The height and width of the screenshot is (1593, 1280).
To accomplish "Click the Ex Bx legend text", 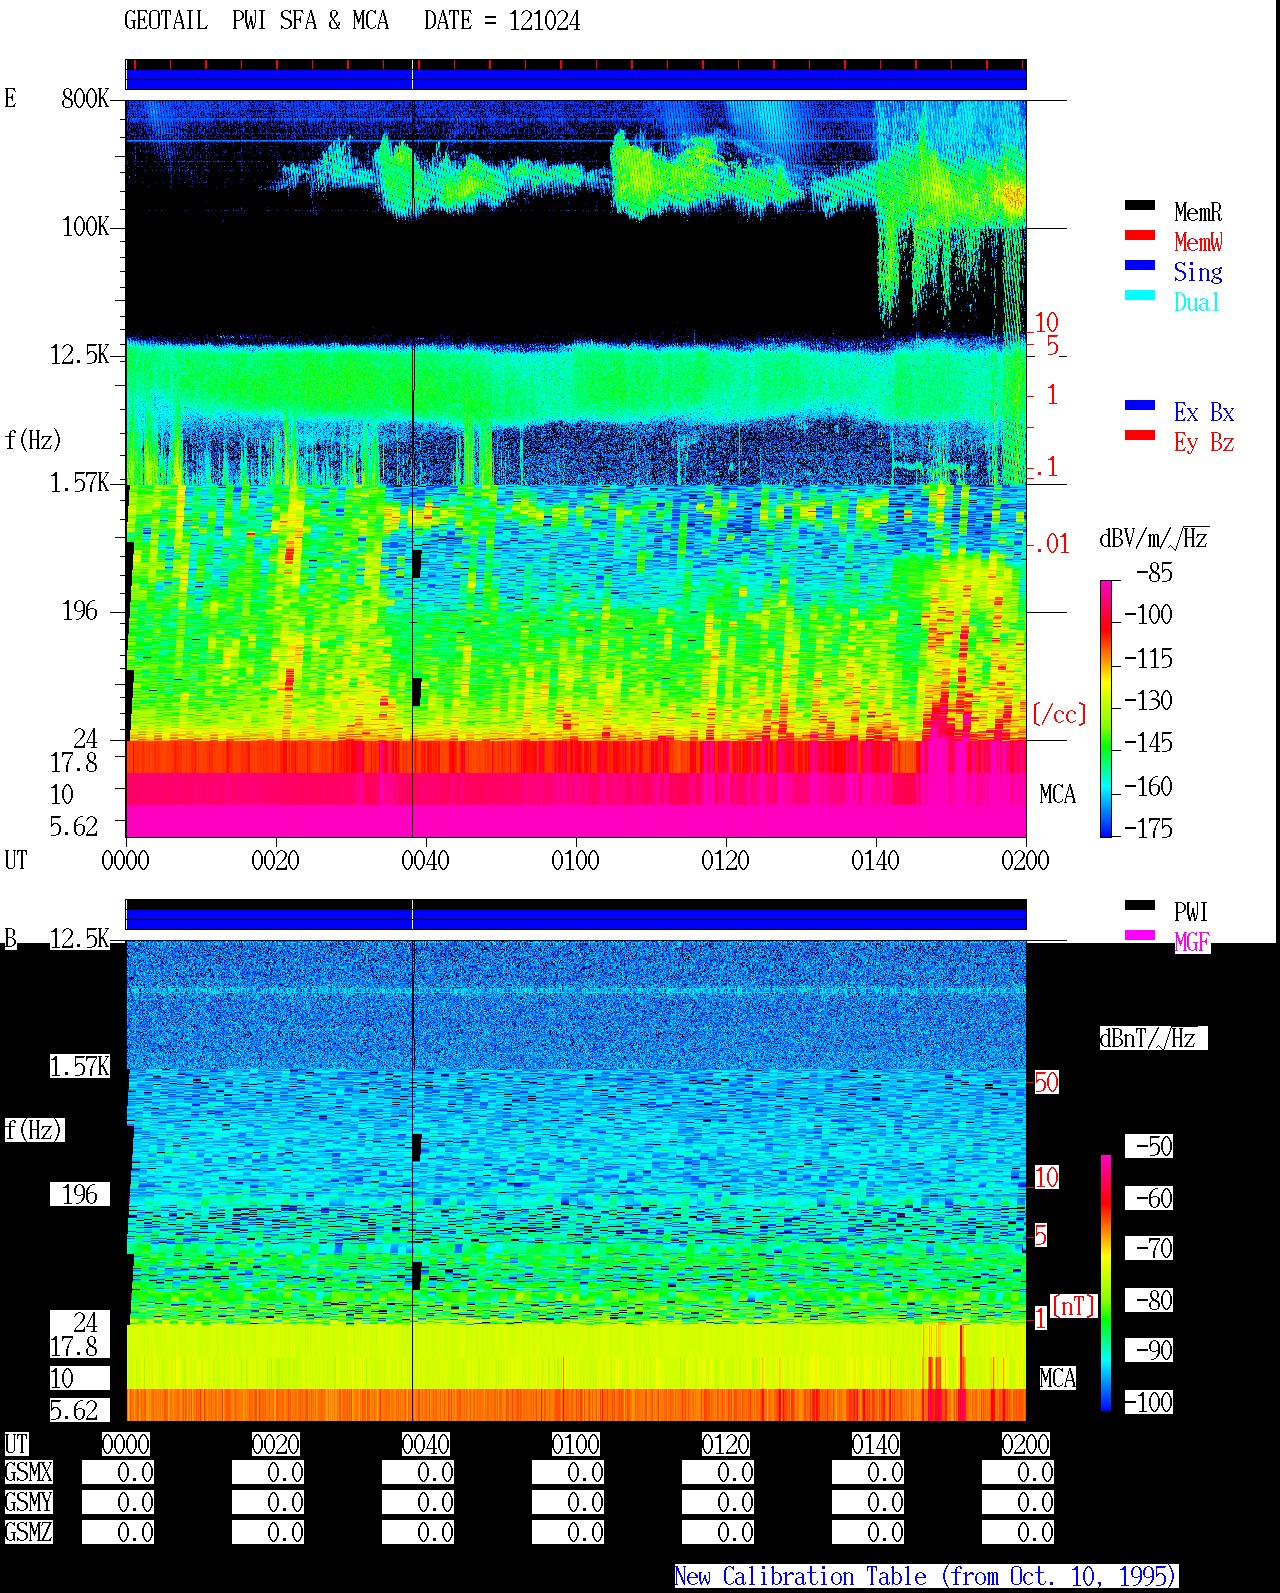I will click(x=1204, y=412).
